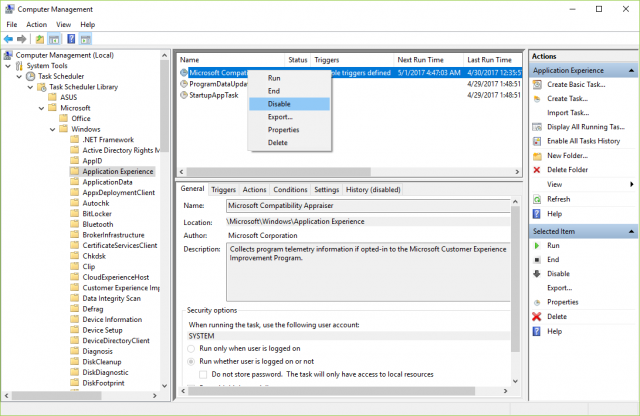Viewport: 640px width, 416px height.
Task: Click the blue Help toolbar icon
Action: pyautogui.click(x=71, y=39)
